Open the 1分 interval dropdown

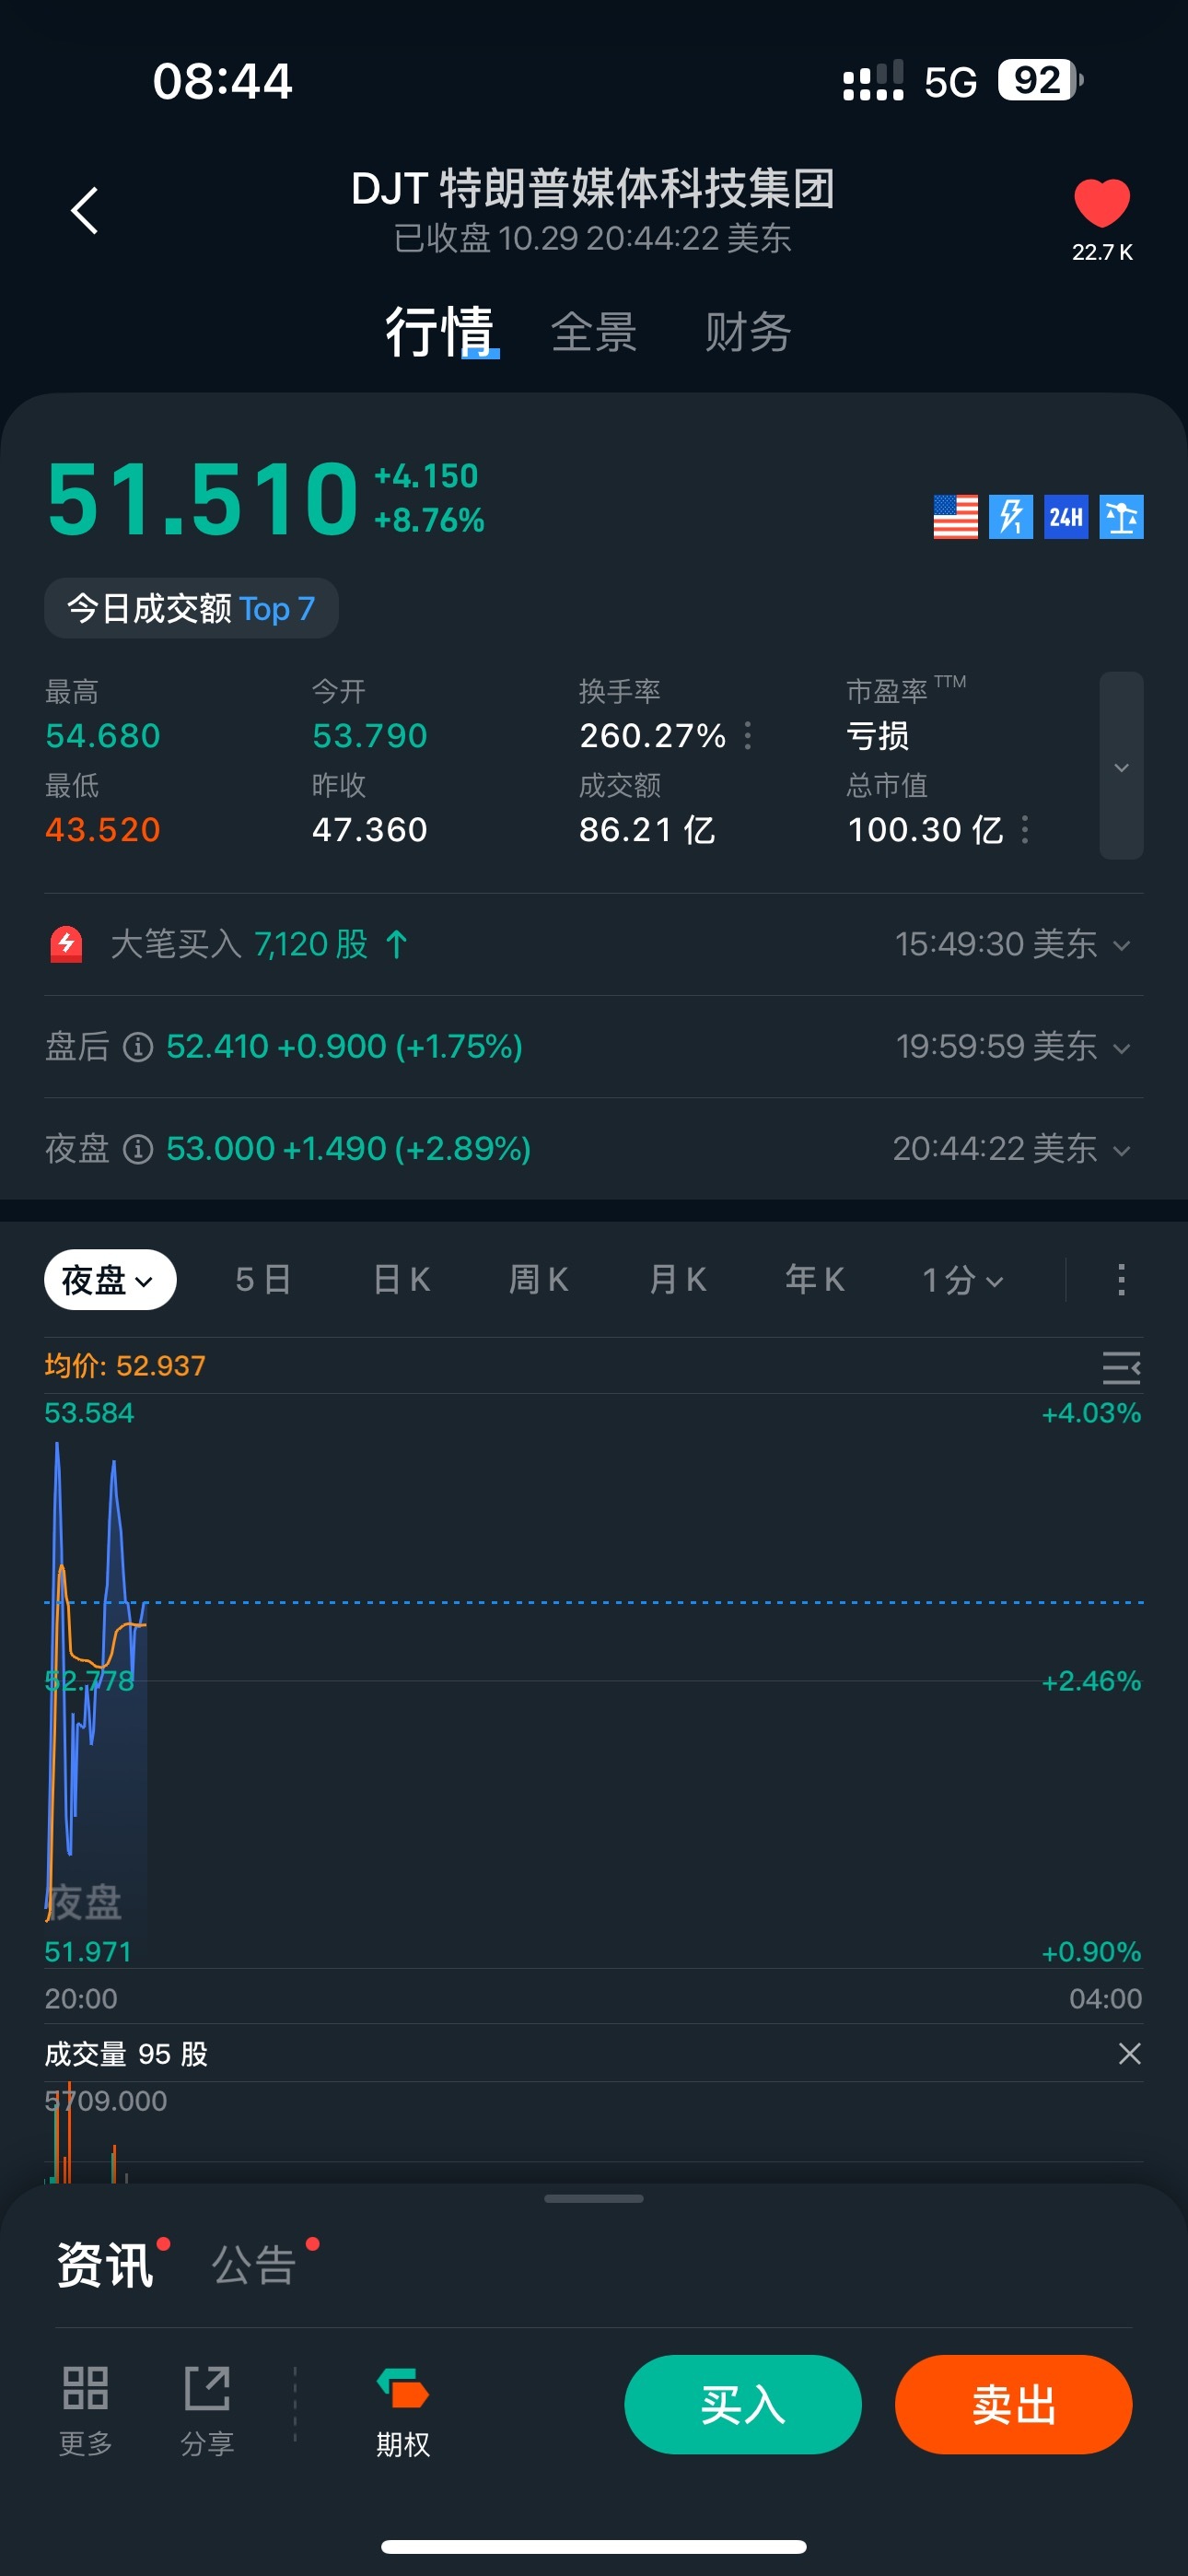point(962,1279)
